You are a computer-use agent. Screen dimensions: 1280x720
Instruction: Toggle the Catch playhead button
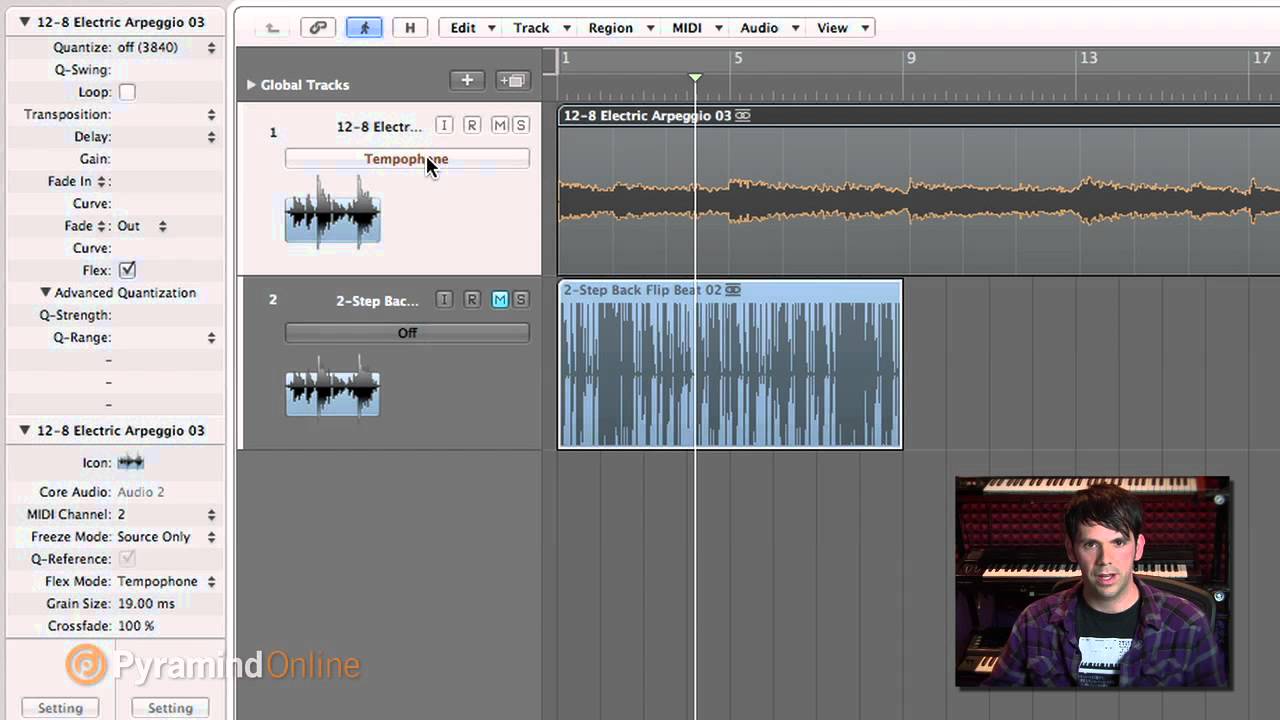click(x=365, y=28)
